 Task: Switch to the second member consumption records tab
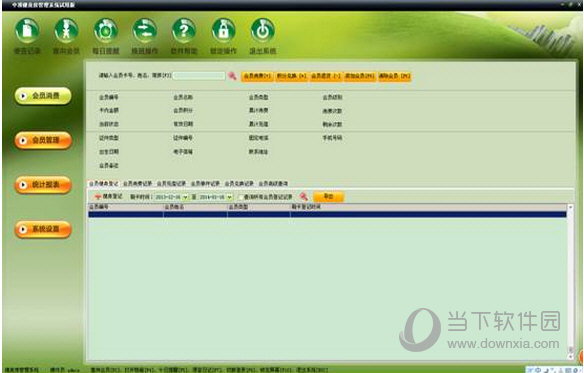pyautogui.click(x=137, y=184)
